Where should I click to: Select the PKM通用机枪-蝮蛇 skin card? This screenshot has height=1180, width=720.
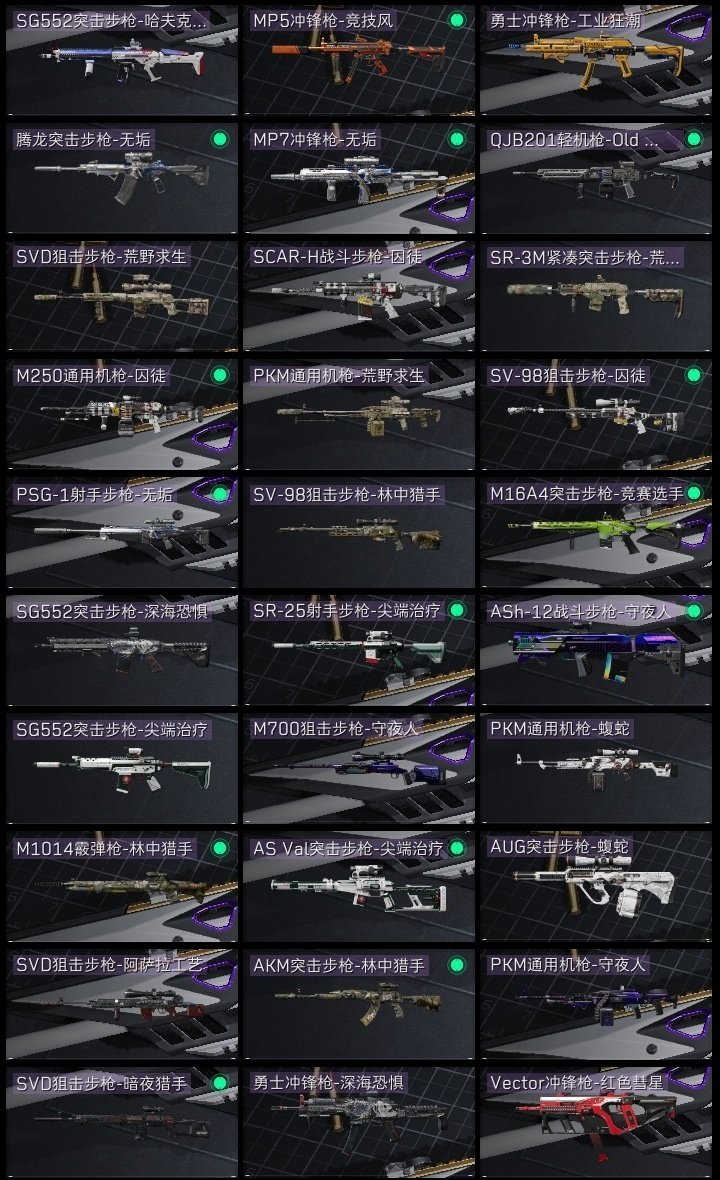pos(596,768)
